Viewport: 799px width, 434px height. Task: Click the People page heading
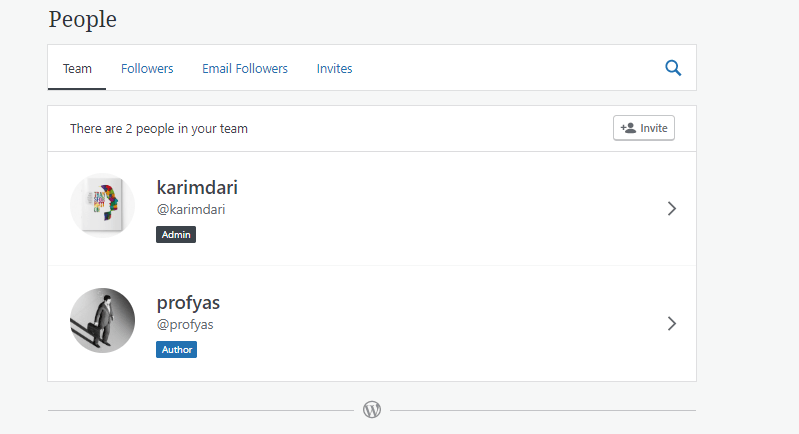(x=82, y=18)
